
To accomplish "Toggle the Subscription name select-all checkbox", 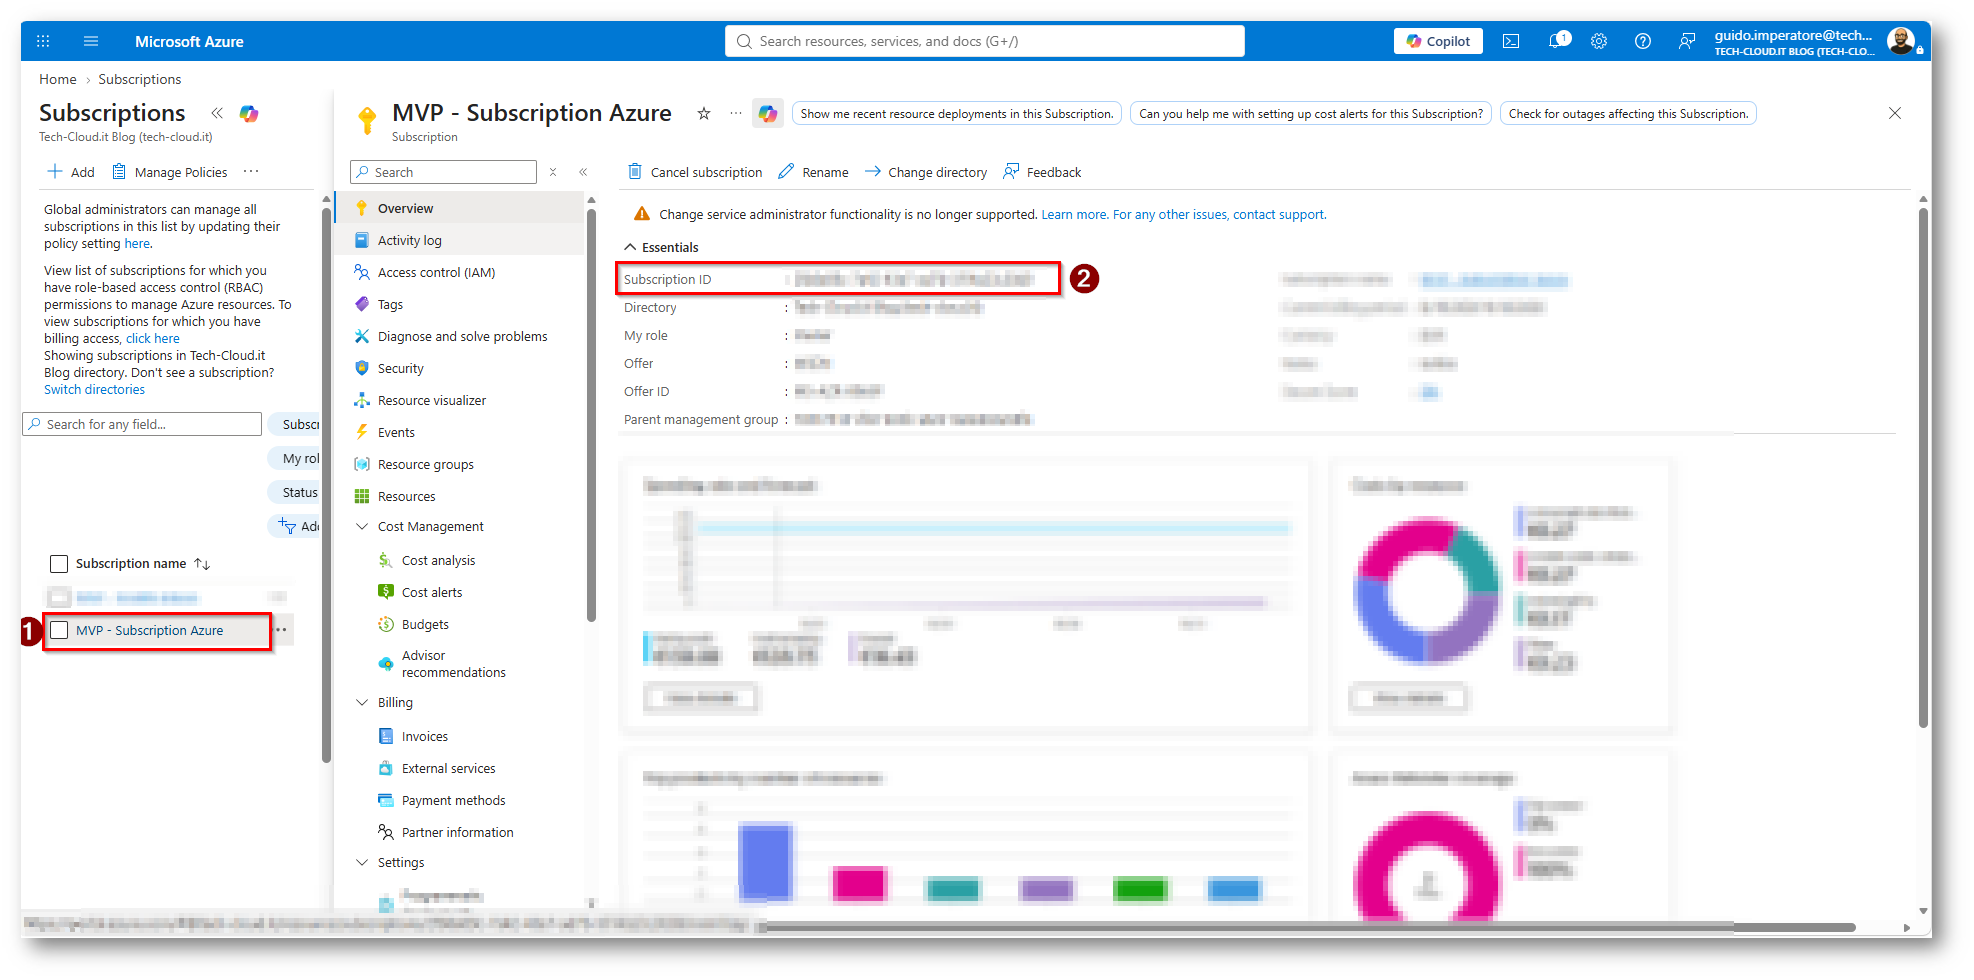I will click(x=59, y=564).
